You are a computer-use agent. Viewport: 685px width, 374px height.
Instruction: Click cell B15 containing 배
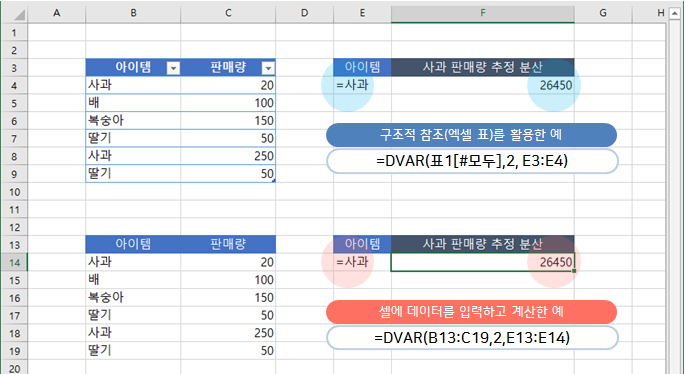[x=133, y=280]
